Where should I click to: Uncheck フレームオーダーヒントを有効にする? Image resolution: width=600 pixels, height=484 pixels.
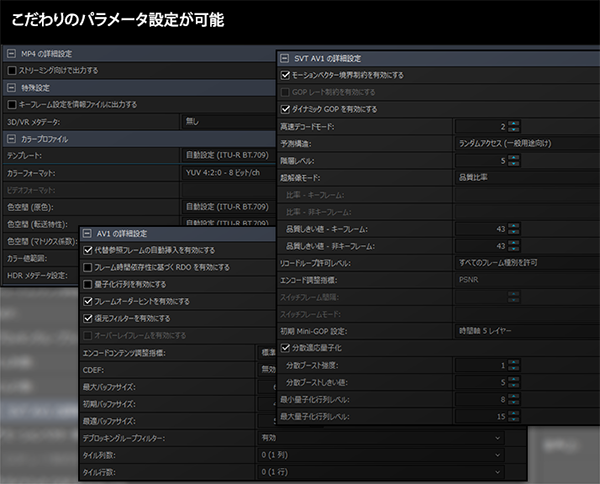(88, 301)
